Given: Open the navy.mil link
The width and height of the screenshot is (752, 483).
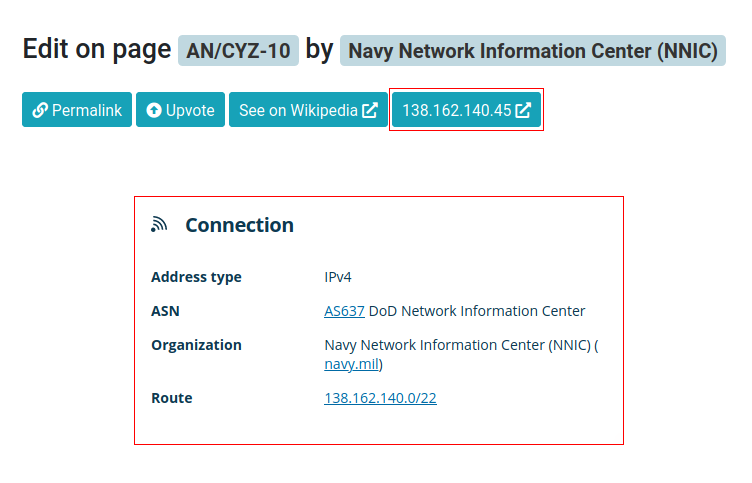Looking at the screenshot, I should click(x=352, y=364).
